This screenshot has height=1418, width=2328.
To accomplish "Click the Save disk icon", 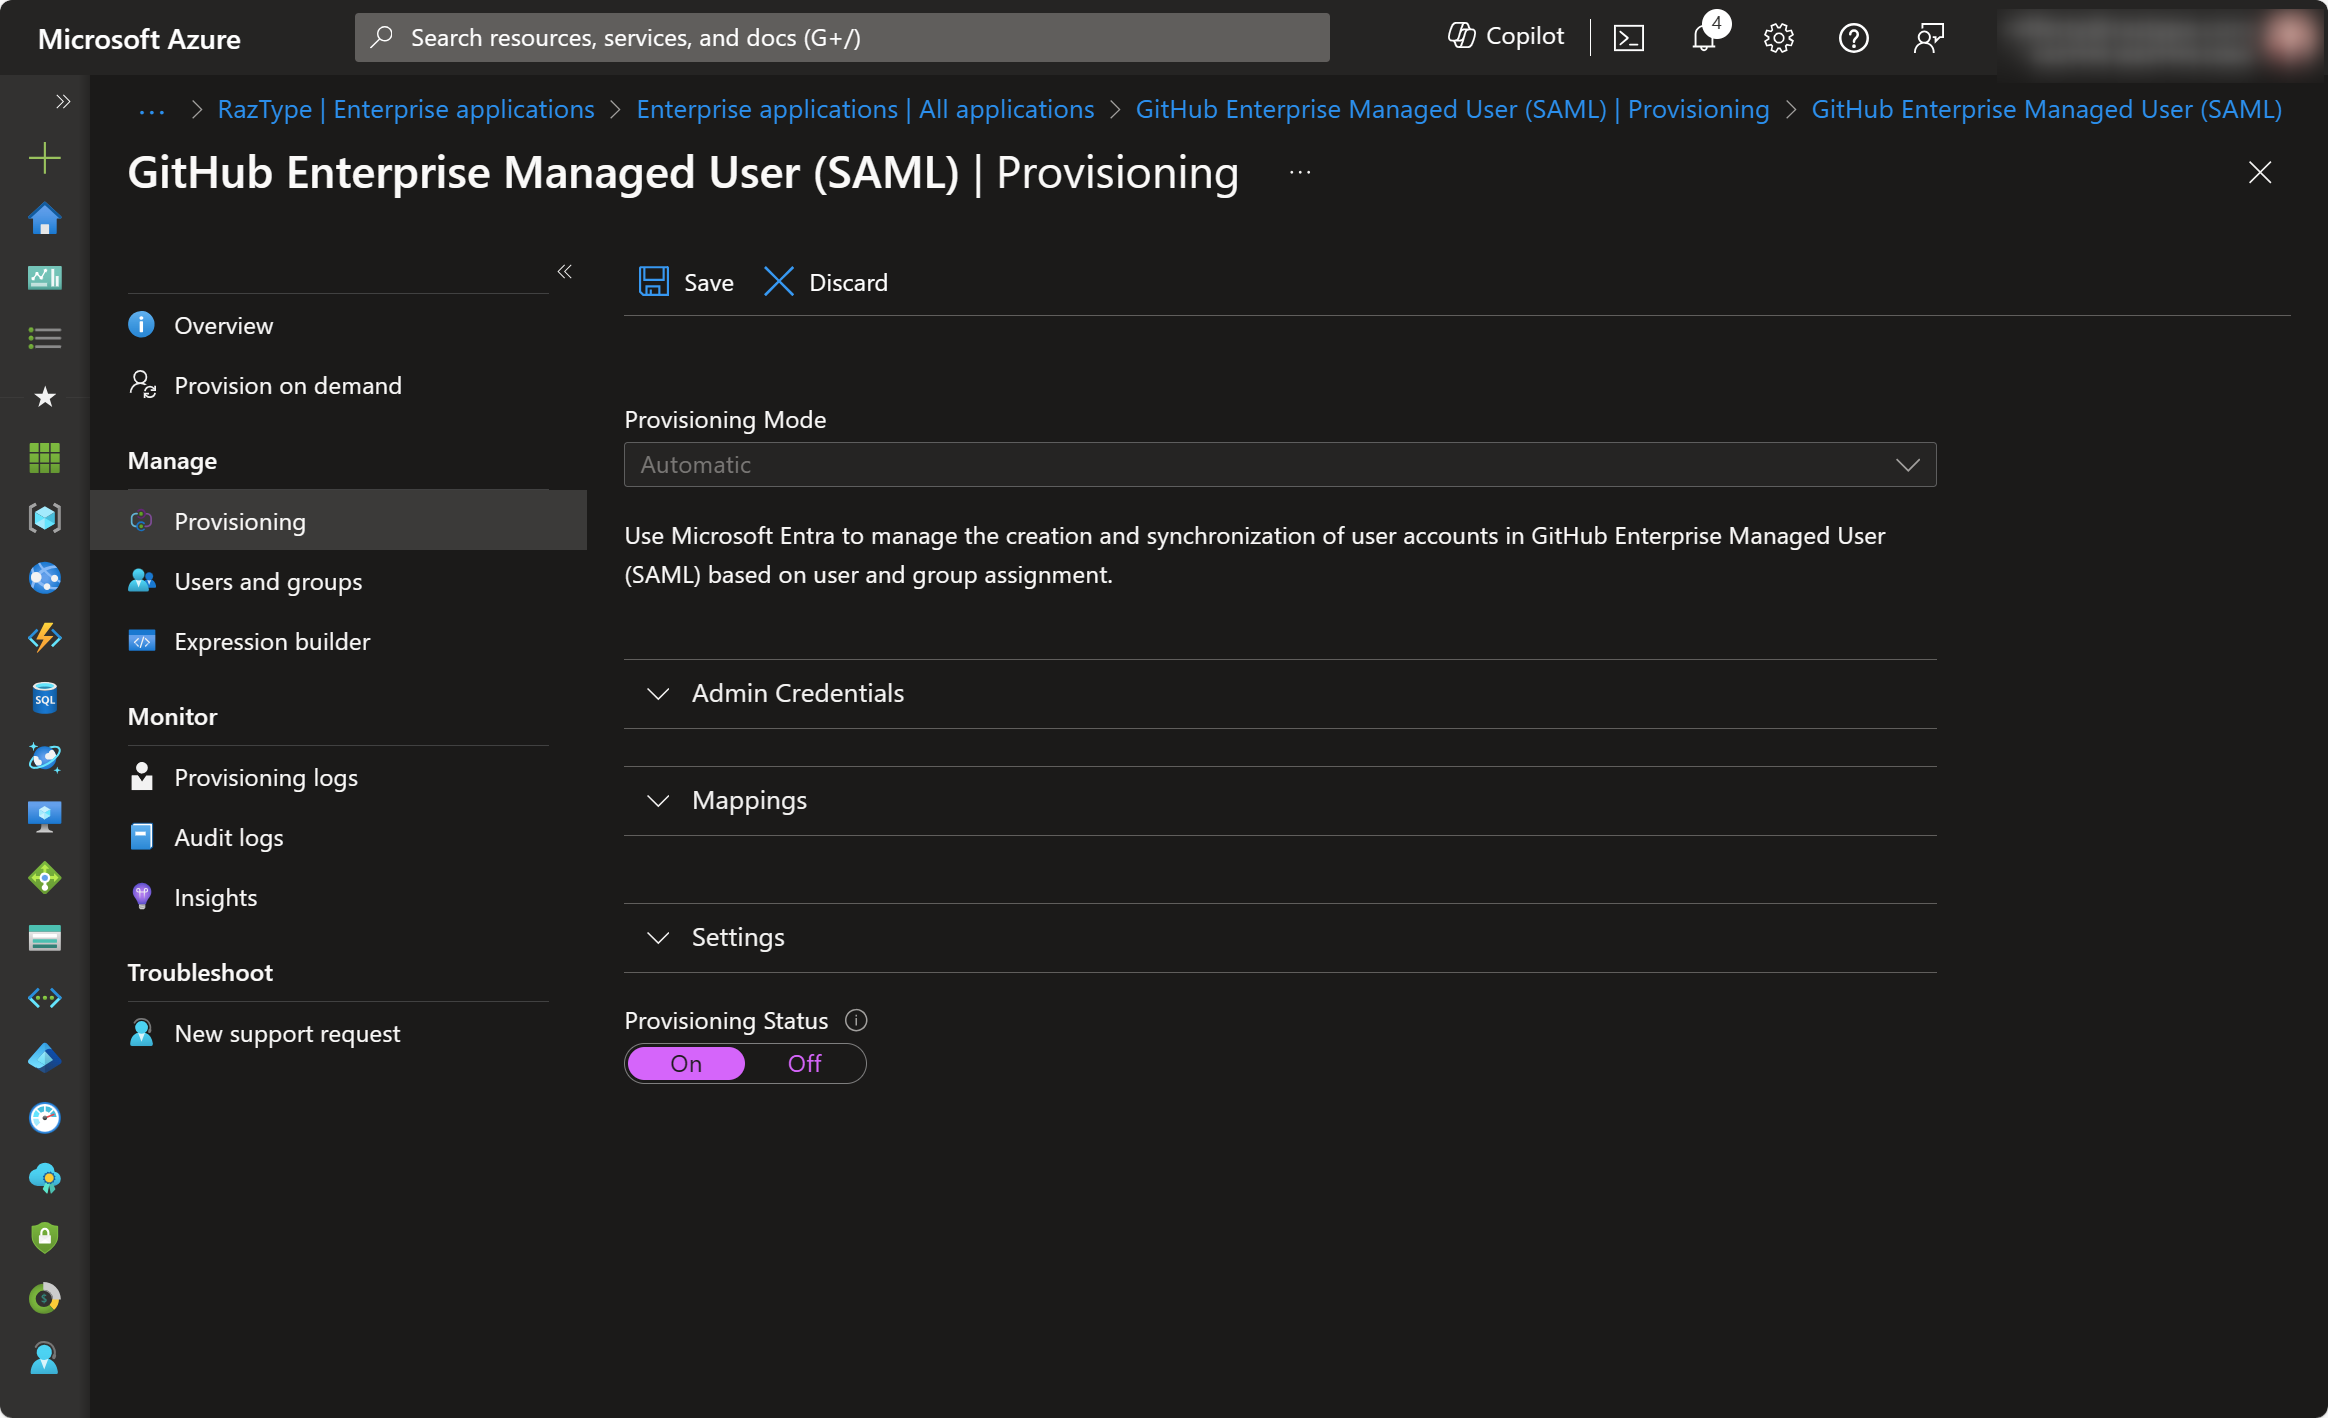I will pyautogui.click(x=654, y=282).
